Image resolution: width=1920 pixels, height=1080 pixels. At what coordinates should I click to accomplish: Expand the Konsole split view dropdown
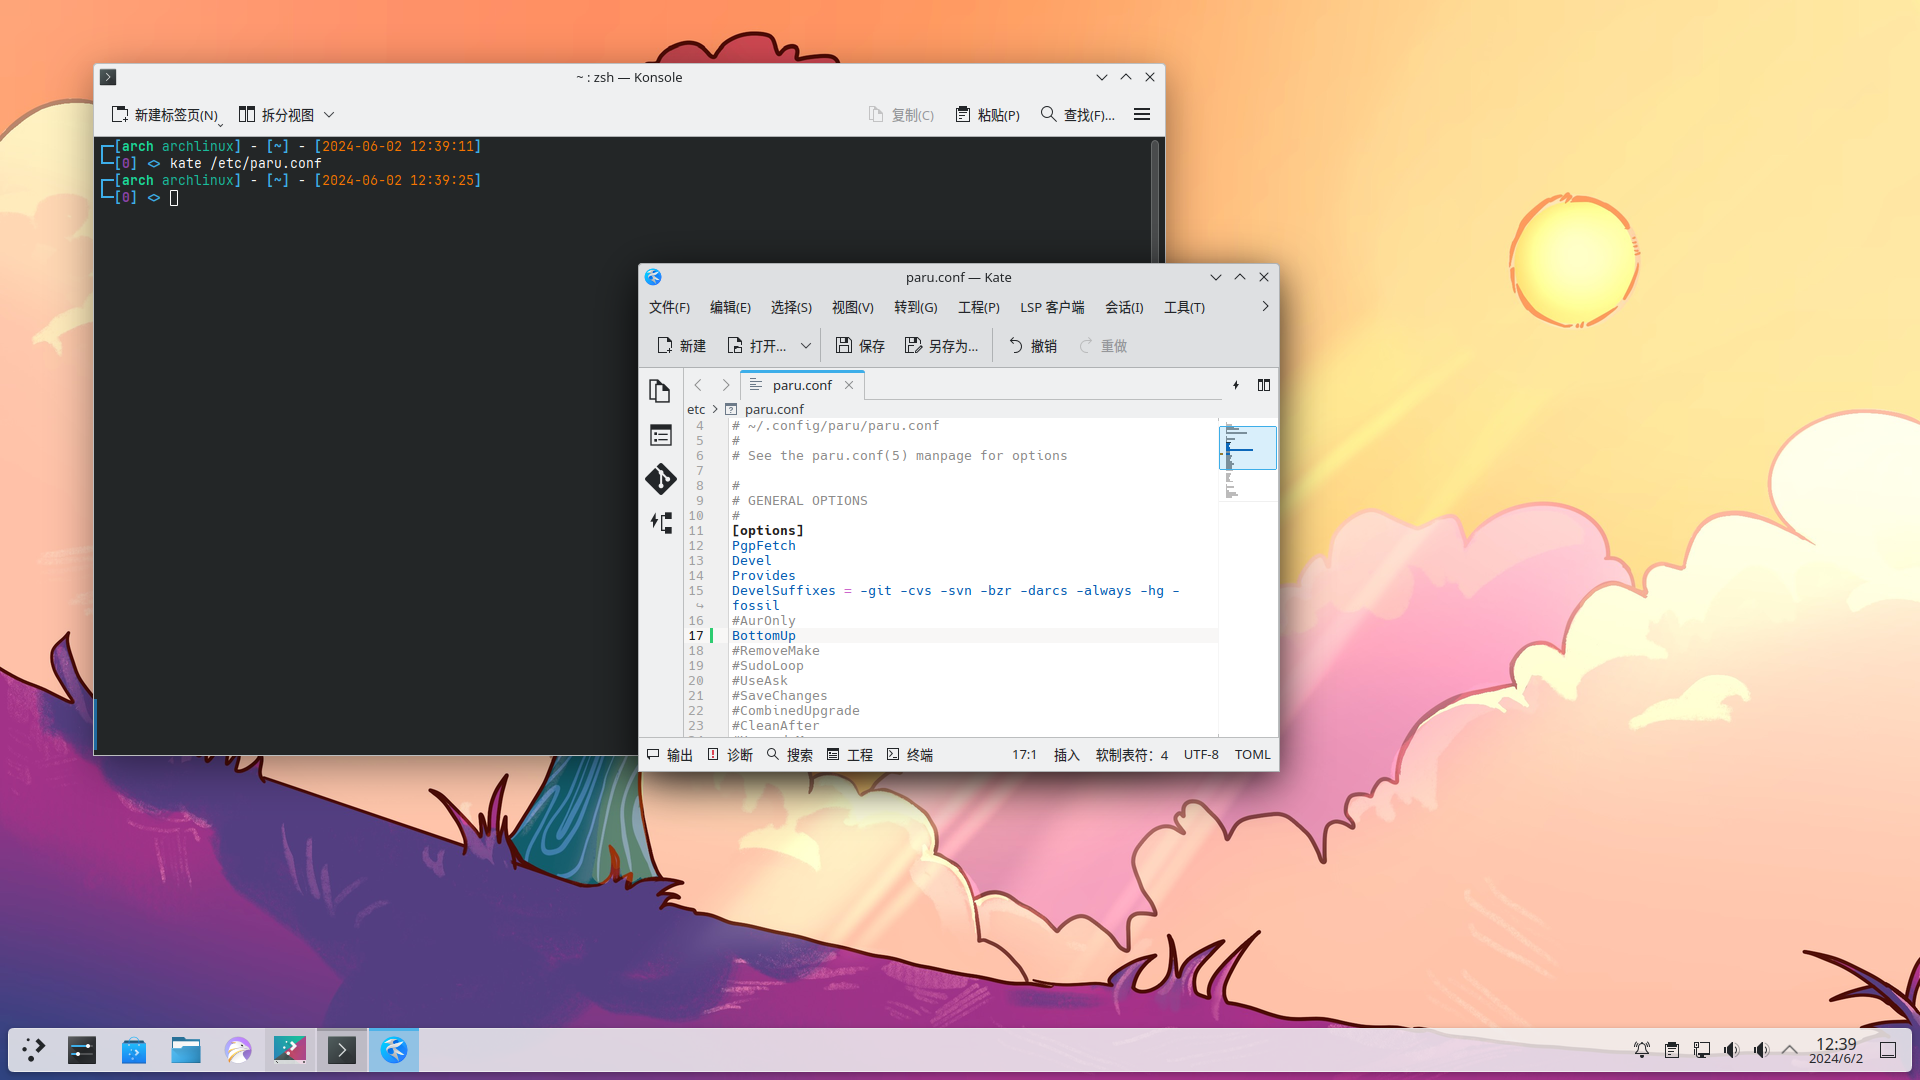pos(329,115)
